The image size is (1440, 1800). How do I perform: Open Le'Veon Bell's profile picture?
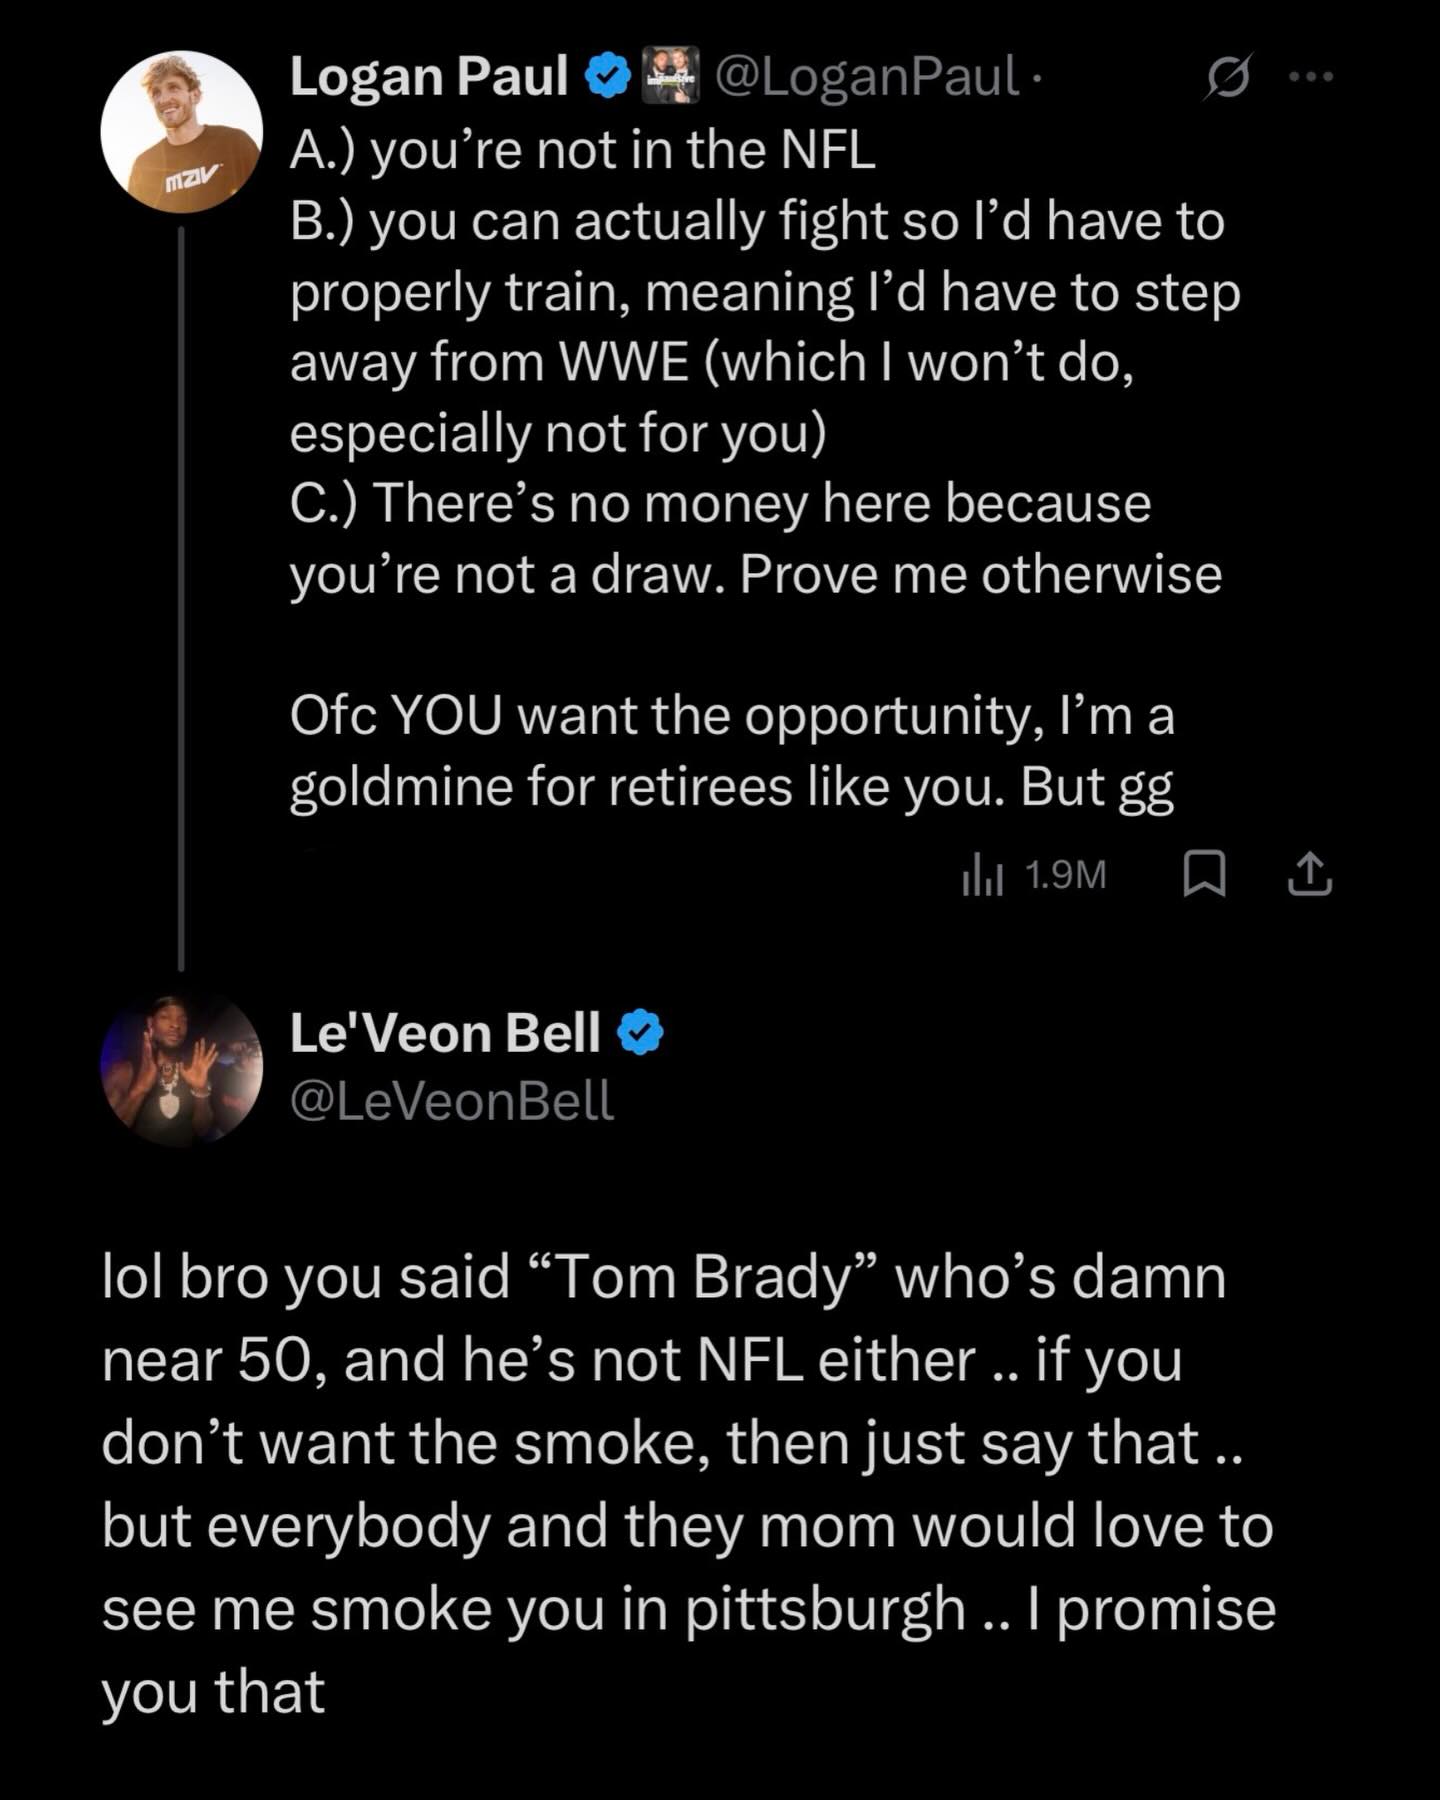pyautogui.click(x=181, y=1067)
